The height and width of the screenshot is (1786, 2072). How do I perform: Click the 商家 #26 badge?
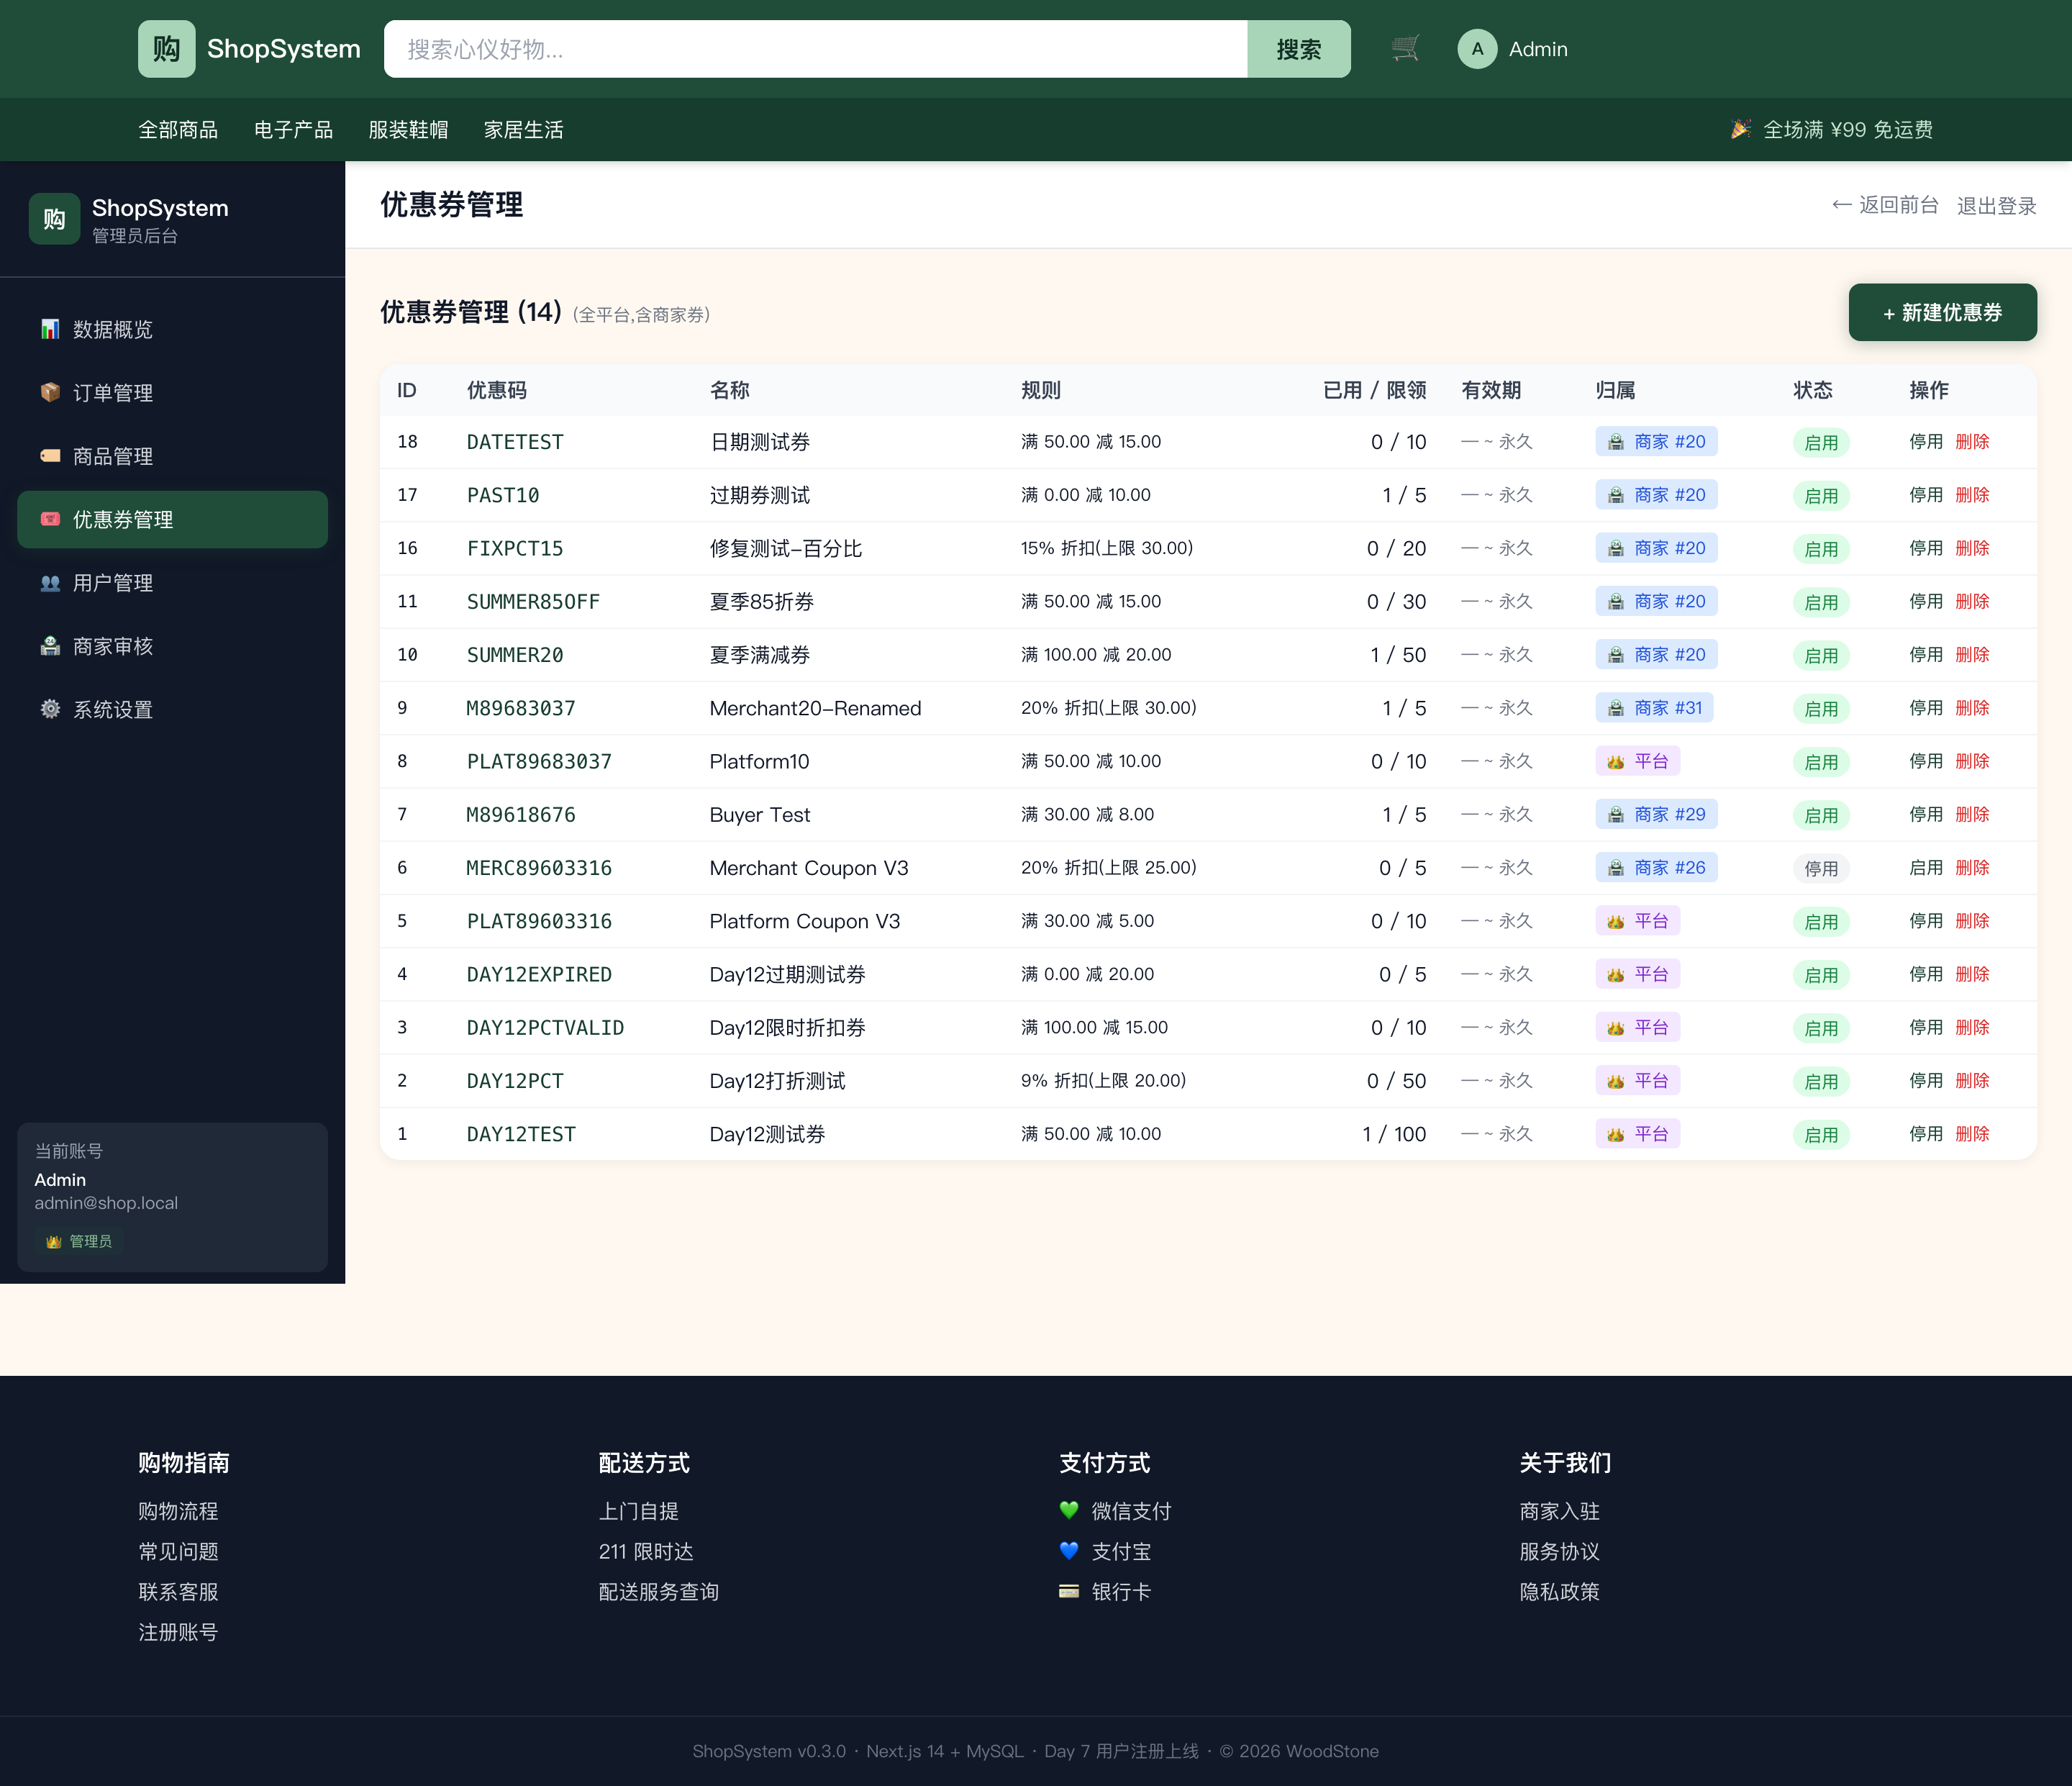tap(1656, 867)
